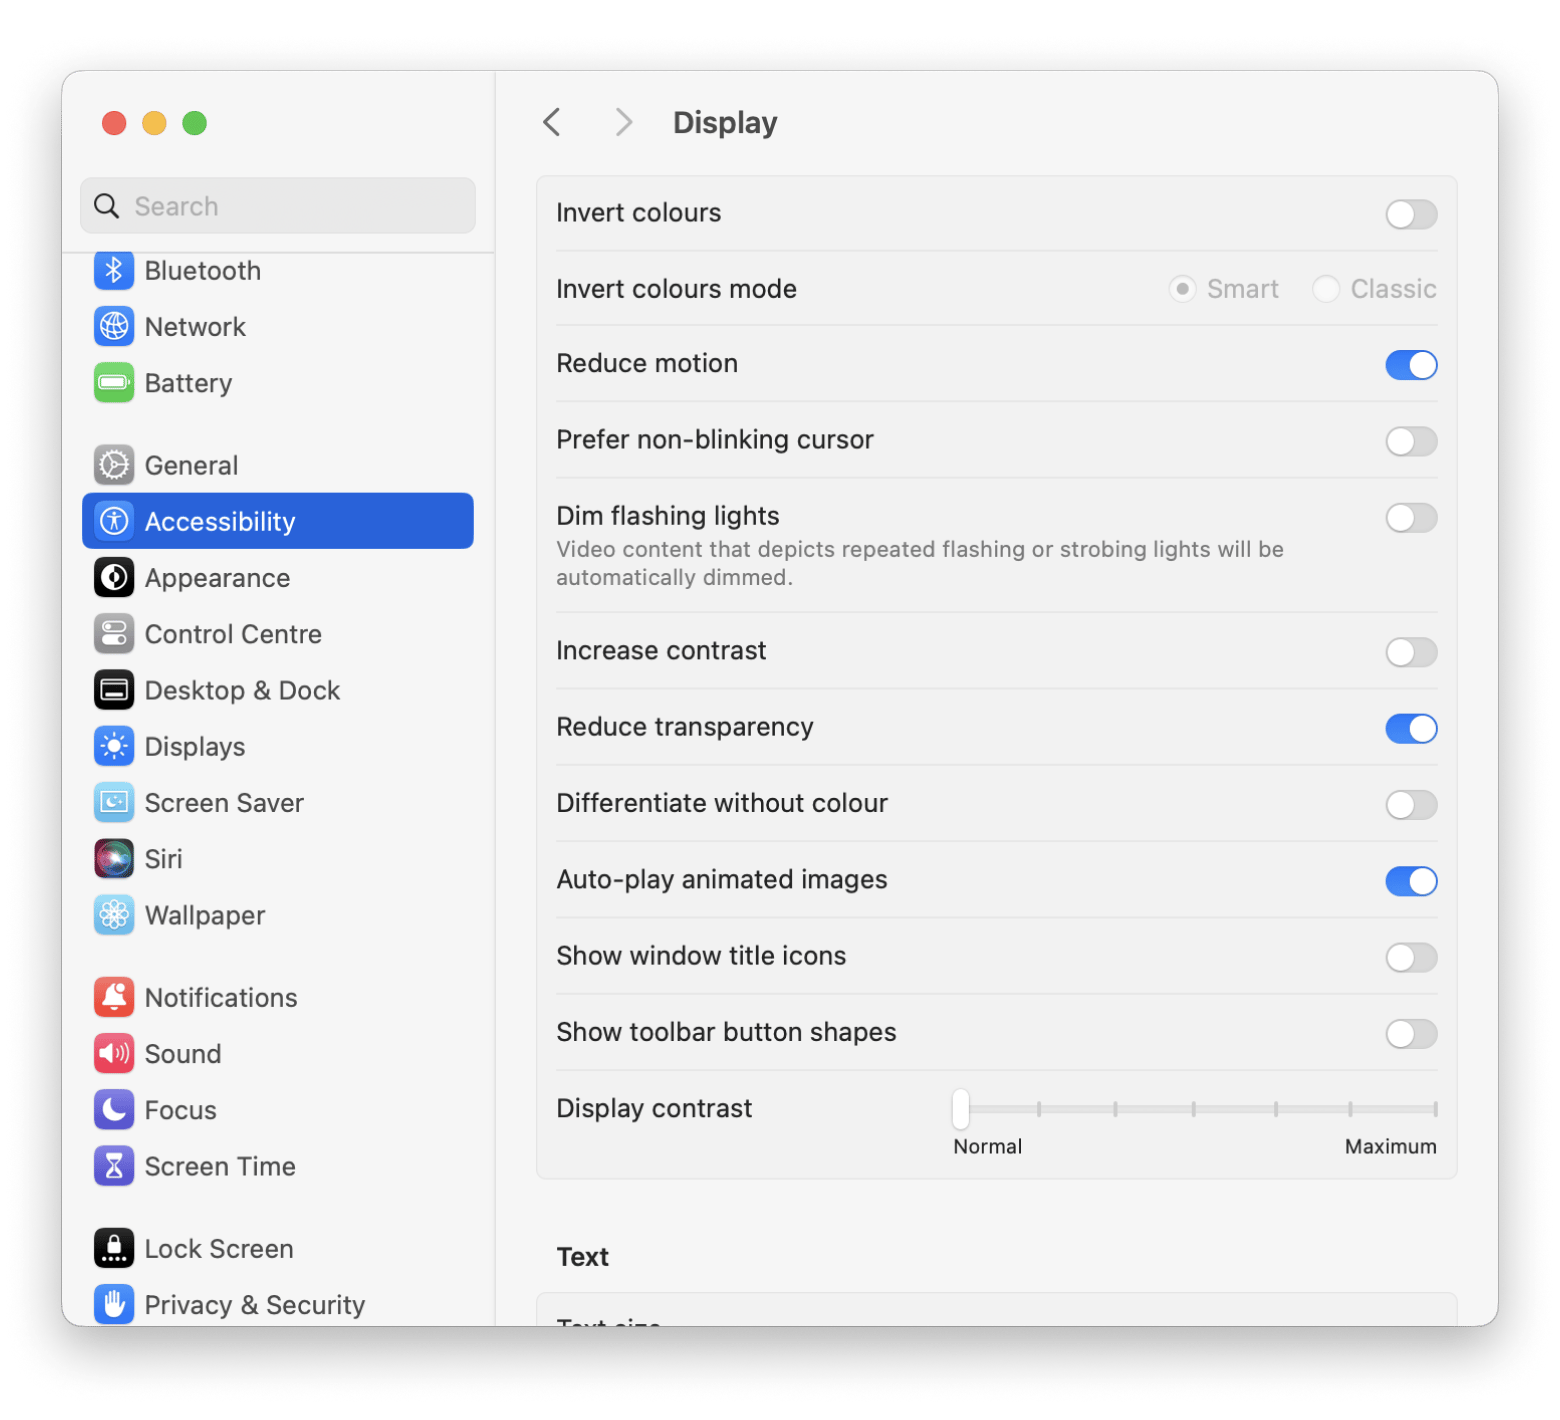Click the Screen Time hourglass icon
Image resolution: width=1560 pixels, height=1420 pixels.
pyautogui.click(x=114, y=1166)
